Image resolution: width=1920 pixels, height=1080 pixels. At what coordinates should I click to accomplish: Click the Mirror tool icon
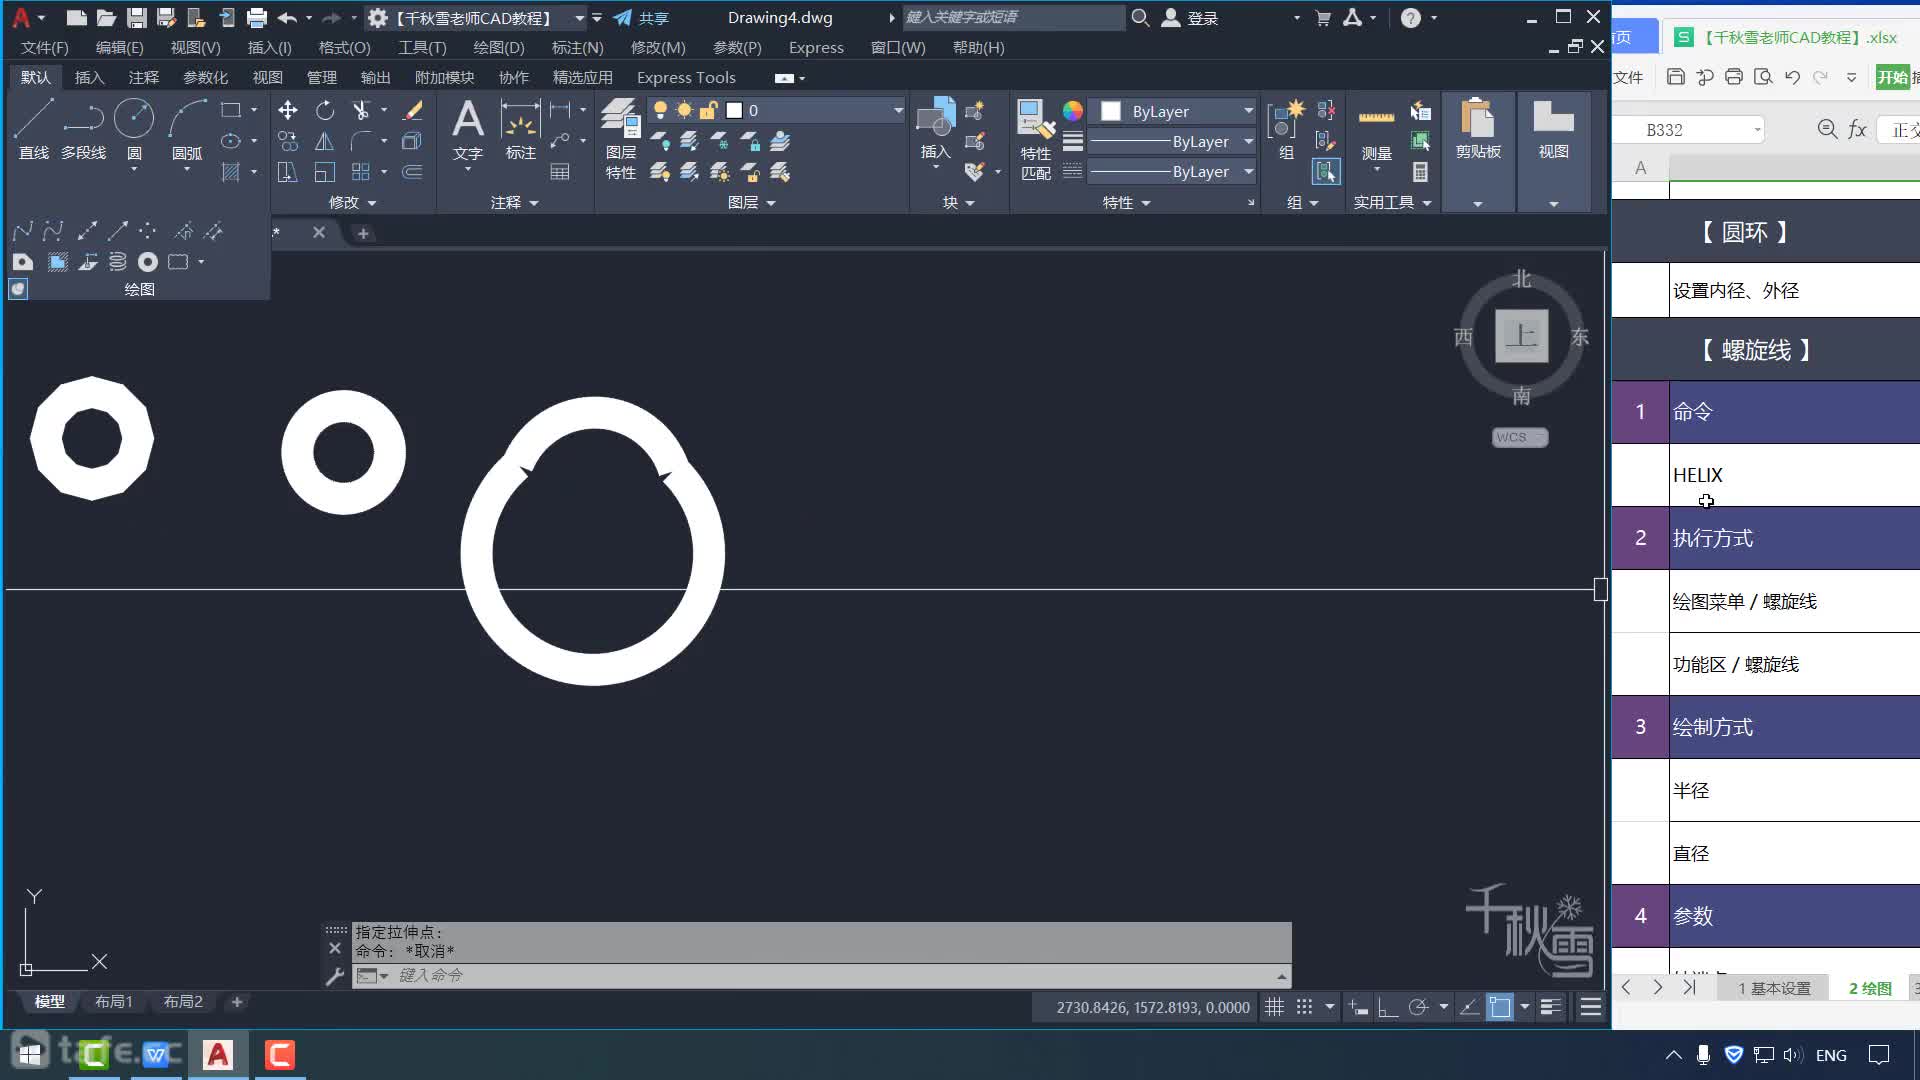point(325,141)
